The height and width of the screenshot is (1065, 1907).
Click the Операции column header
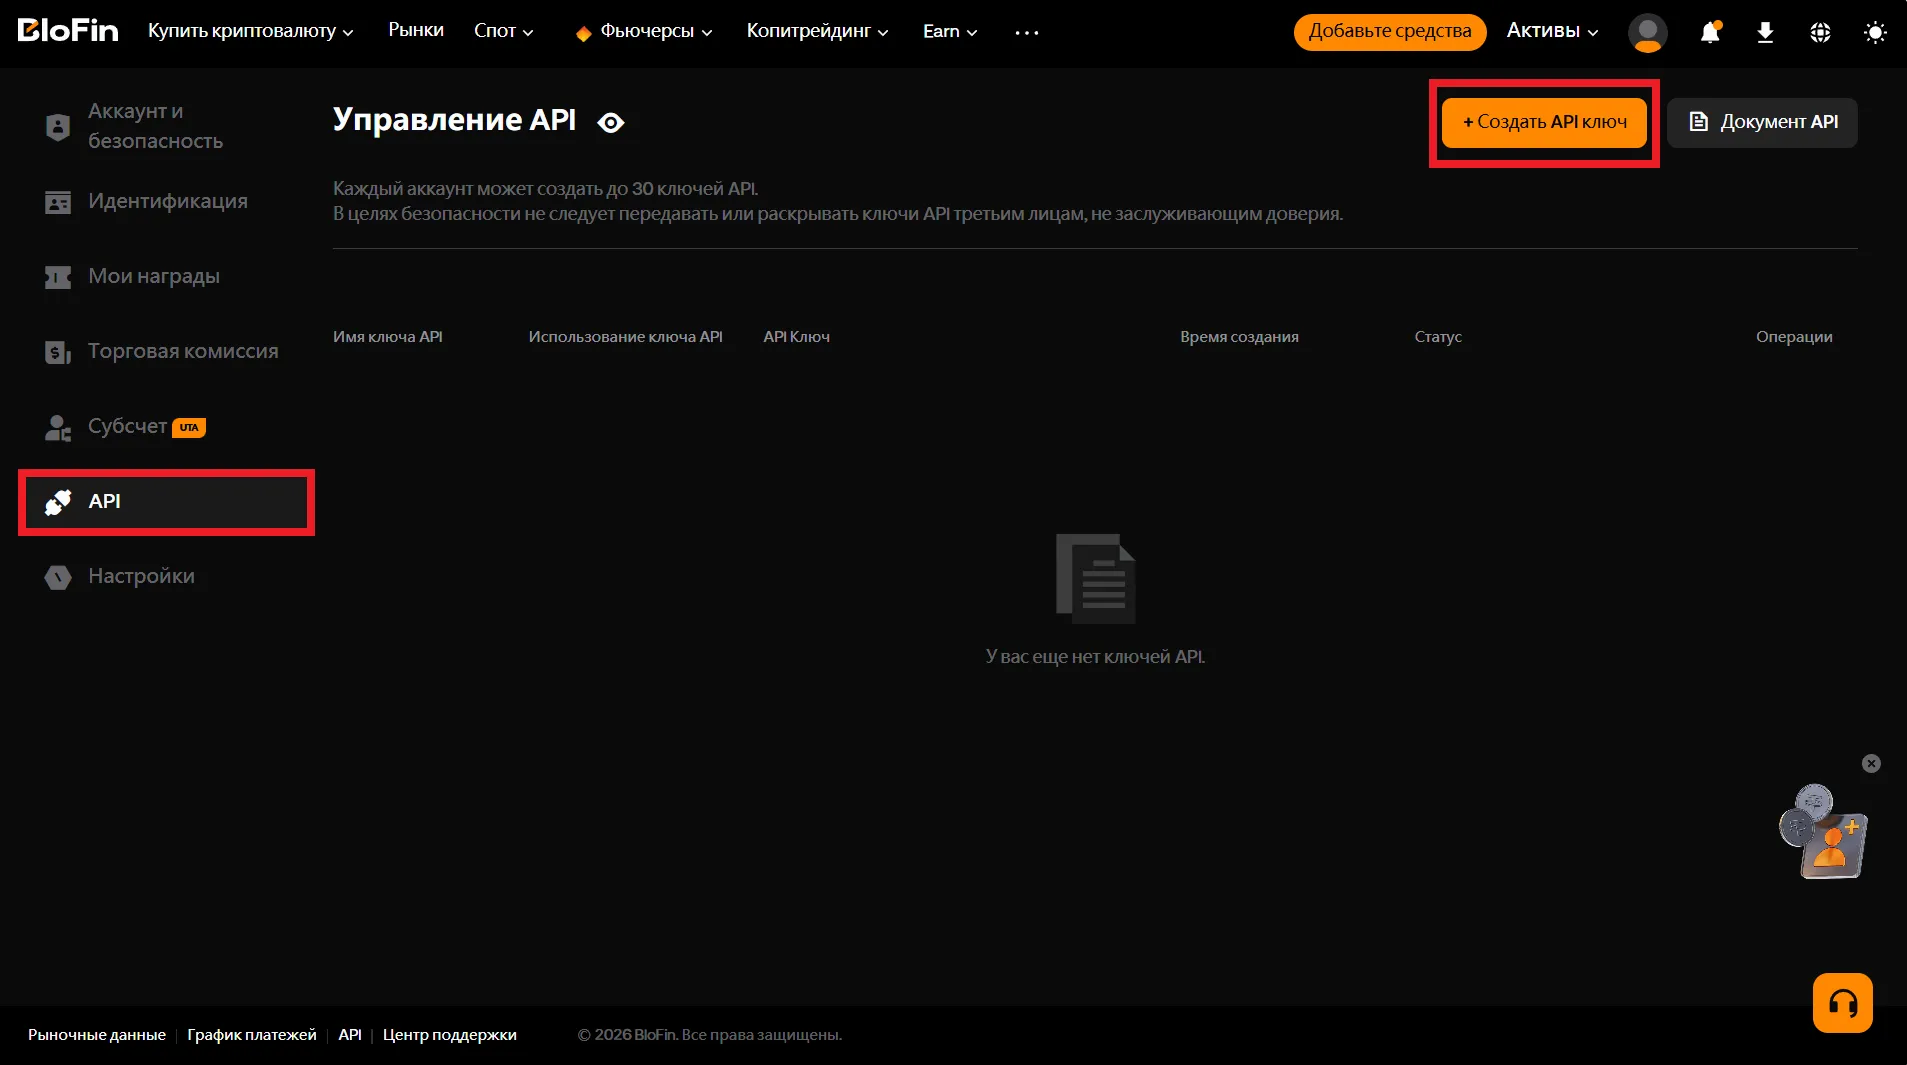[1794, 337]
